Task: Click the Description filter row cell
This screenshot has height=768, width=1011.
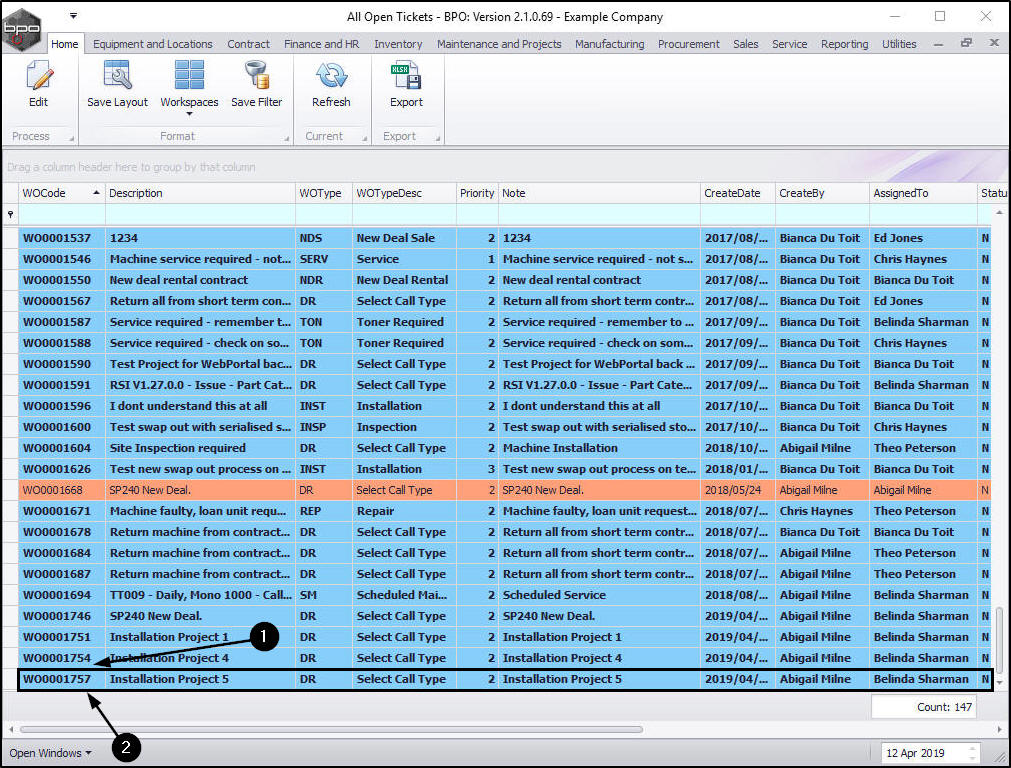Action: pos(200,214)
